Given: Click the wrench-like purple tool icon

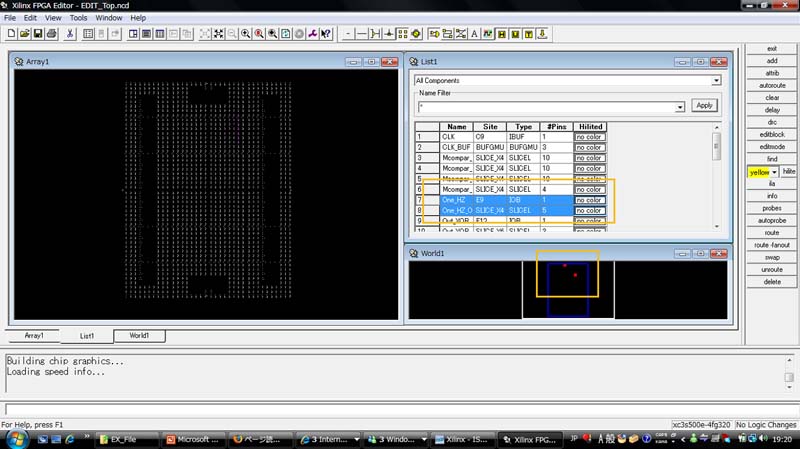Looking at the screenshot, I should [312, 34].
